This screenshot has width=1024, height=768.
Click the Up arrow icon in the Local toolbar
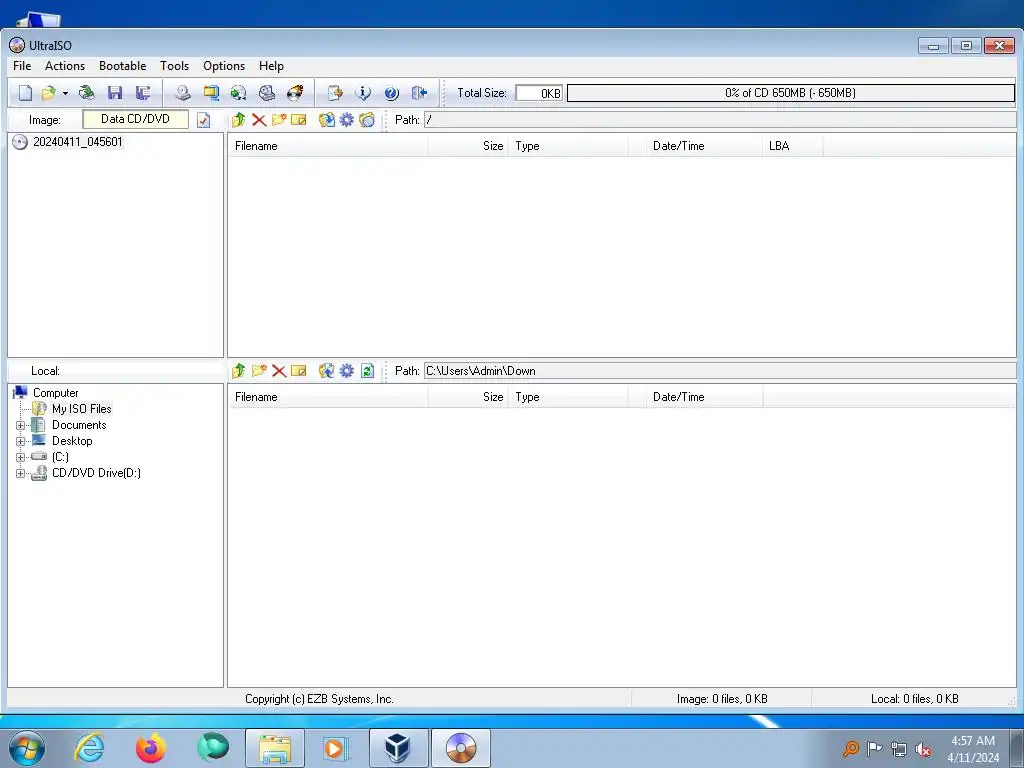click(238, 371)
